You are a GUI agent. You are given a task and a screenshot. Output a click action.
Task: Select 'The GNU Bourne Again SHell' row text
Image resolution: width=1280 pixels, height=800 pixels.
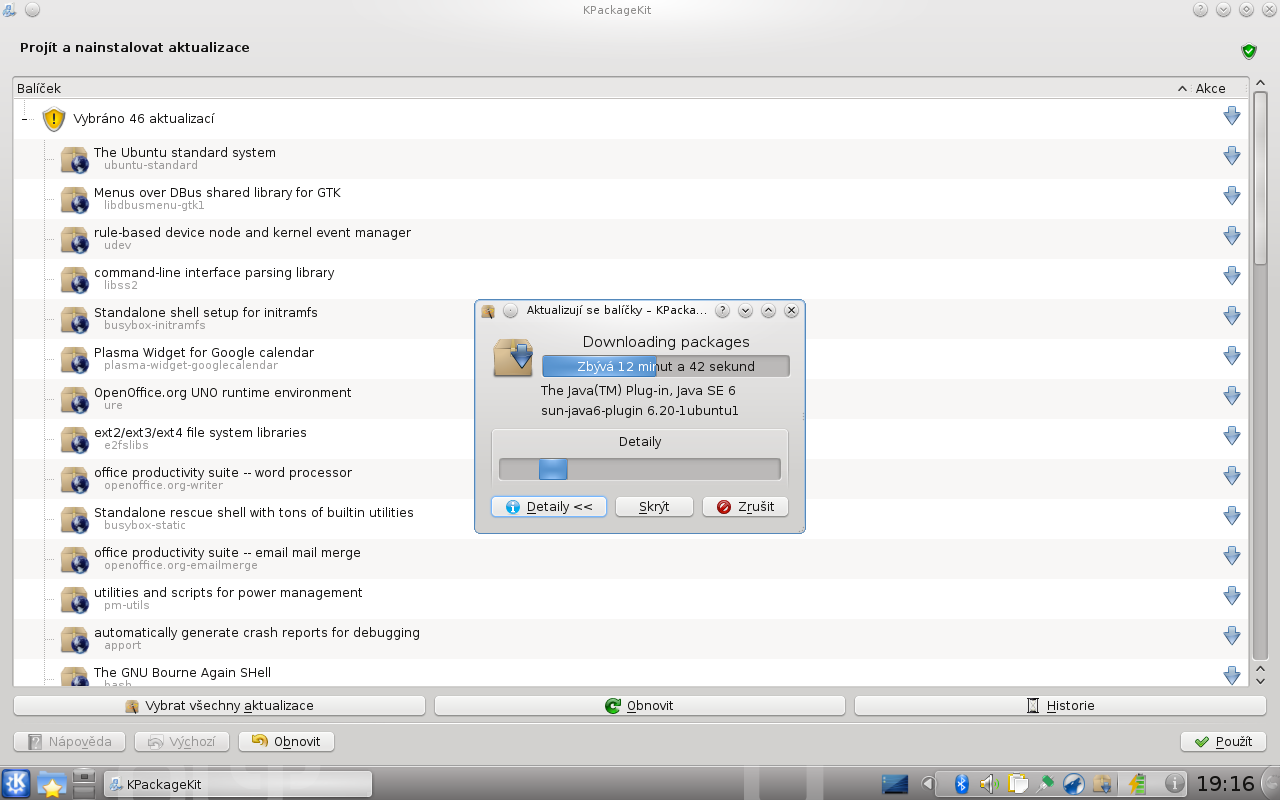click(182, 673)
